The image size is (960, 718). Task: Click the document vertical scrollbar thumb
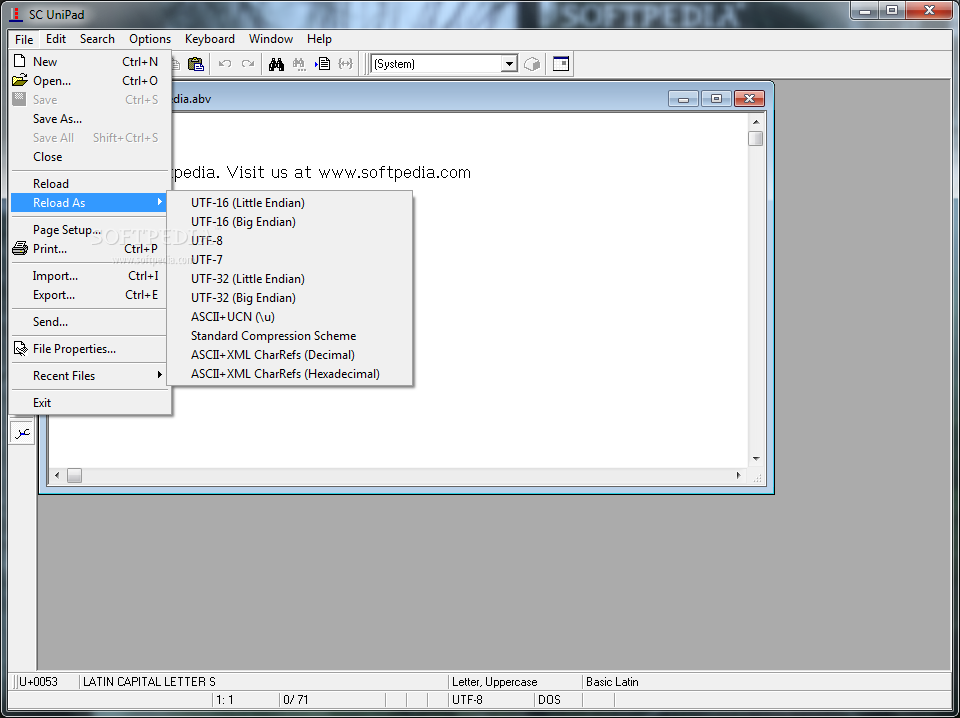coord(756,138)
